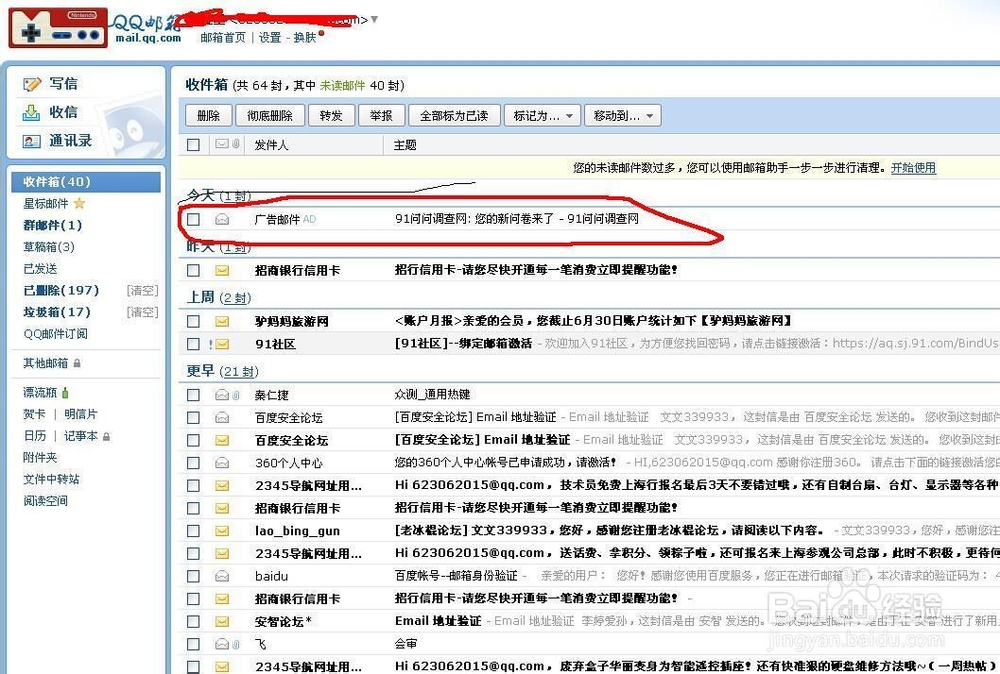This screenshot has width=1000, height=674.
Task: Click the 举报 button
Action: 381,116
